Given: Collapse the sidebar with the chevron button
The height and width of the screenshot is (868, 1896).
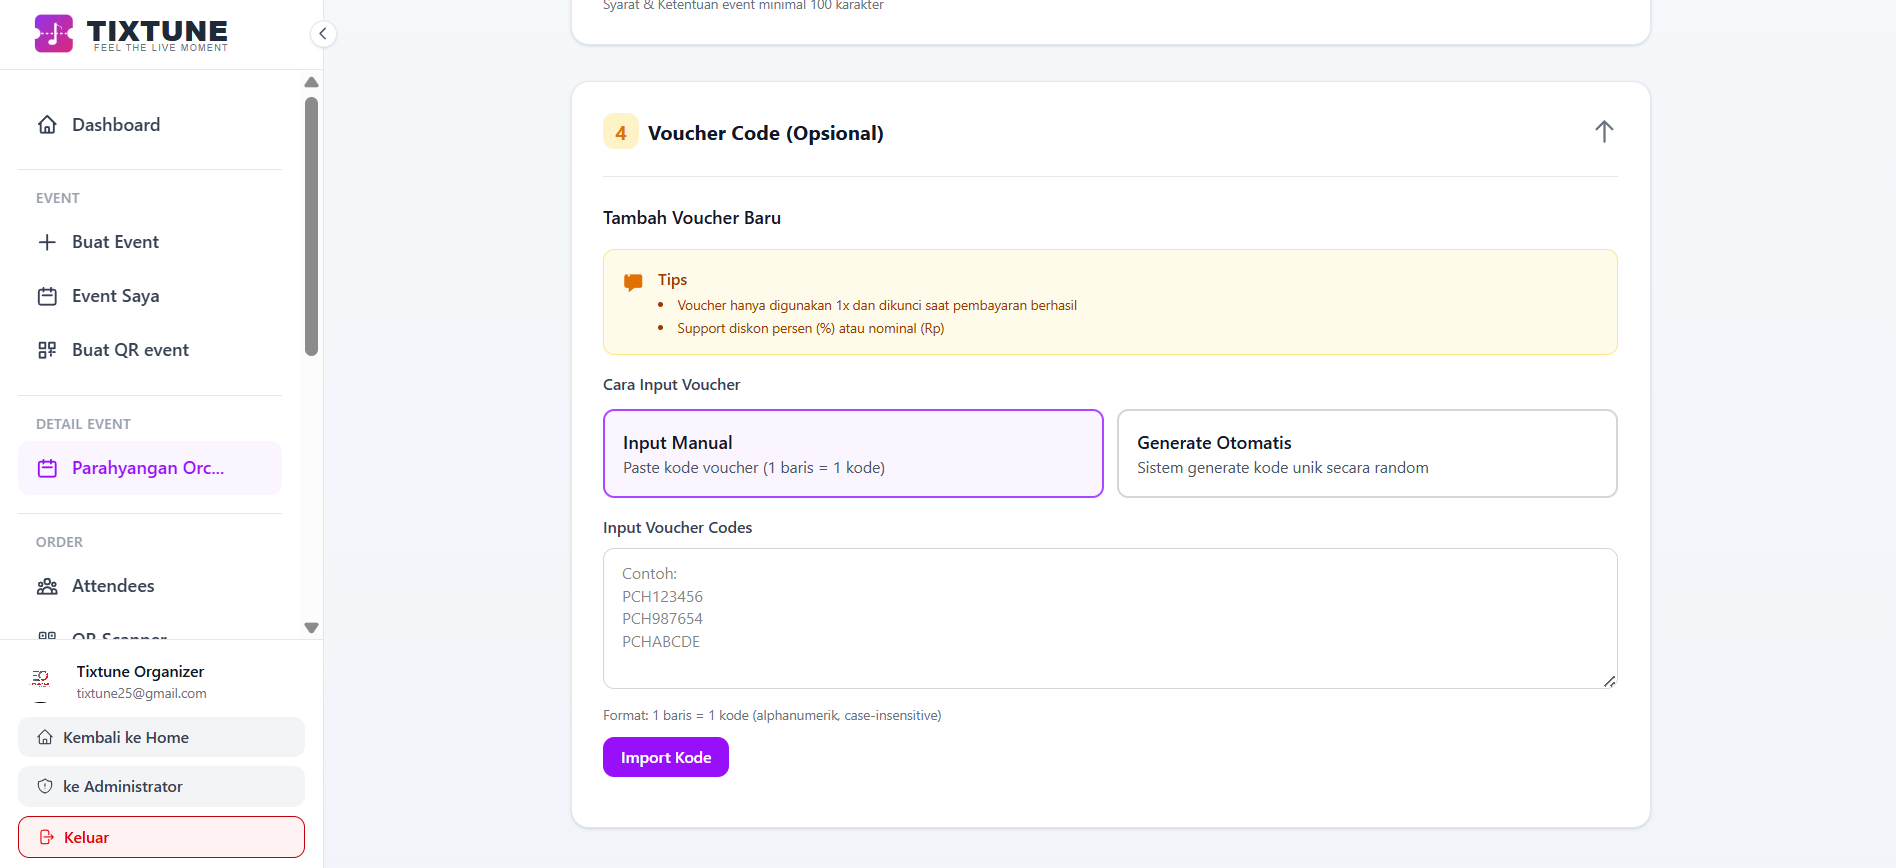Looking at the screenshot, I should point(322,34).
